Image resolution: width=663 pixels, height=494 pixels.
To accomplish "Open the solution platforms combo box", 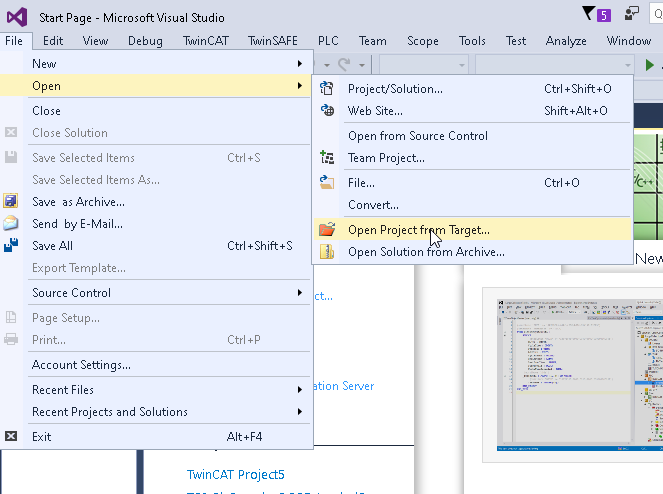I will coord(554,65).
